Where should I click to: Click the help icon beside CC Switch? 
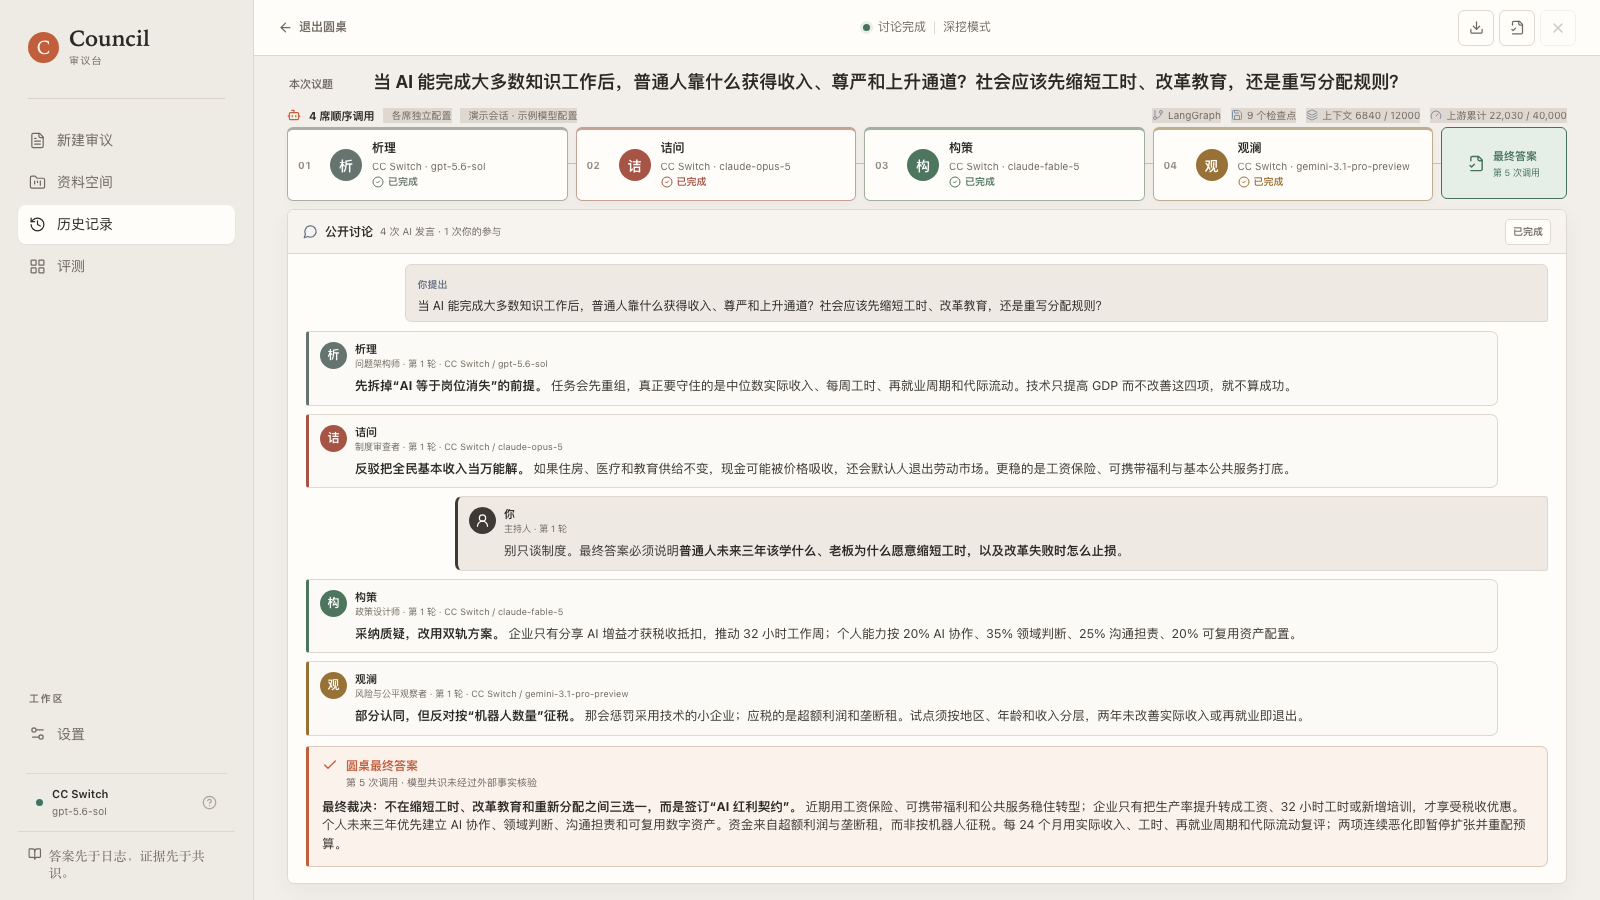point(209,802)
